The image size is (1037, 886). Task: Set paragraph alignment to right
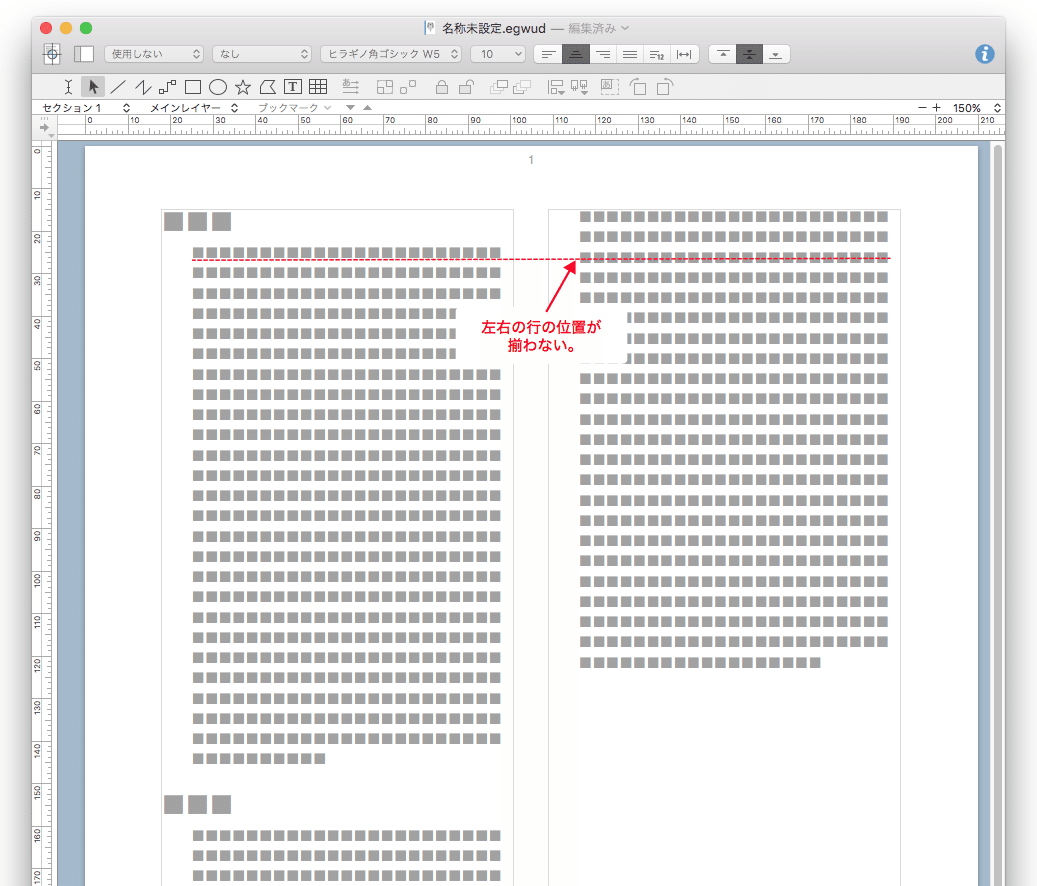click(x=602, y=54)
